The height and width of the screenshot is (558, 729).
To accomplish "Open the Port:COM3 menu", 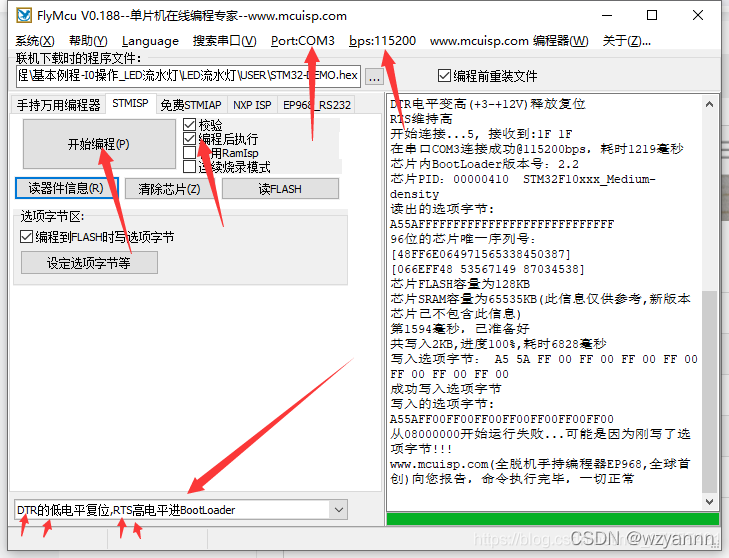I will (x=303, y=41).
